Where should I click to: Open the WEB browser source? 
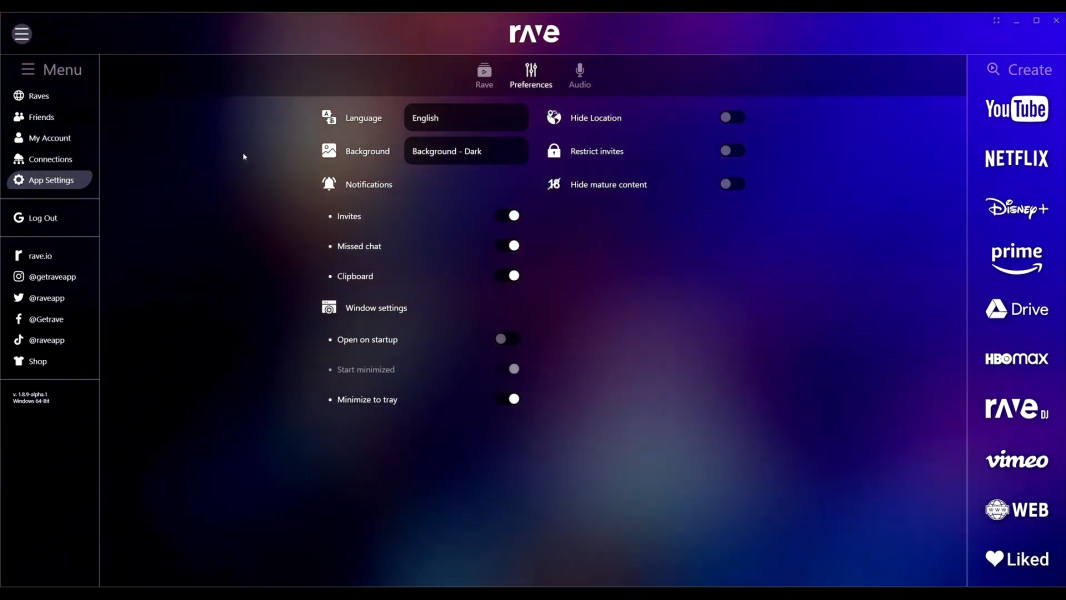pyautogui.click(x=1016, y=510)
